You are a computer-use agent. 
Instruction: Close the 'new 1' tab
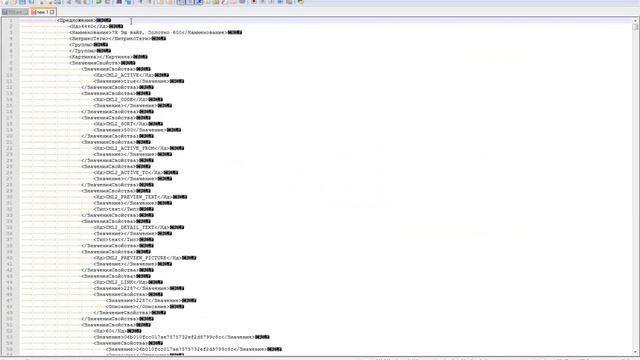point(52,12)
